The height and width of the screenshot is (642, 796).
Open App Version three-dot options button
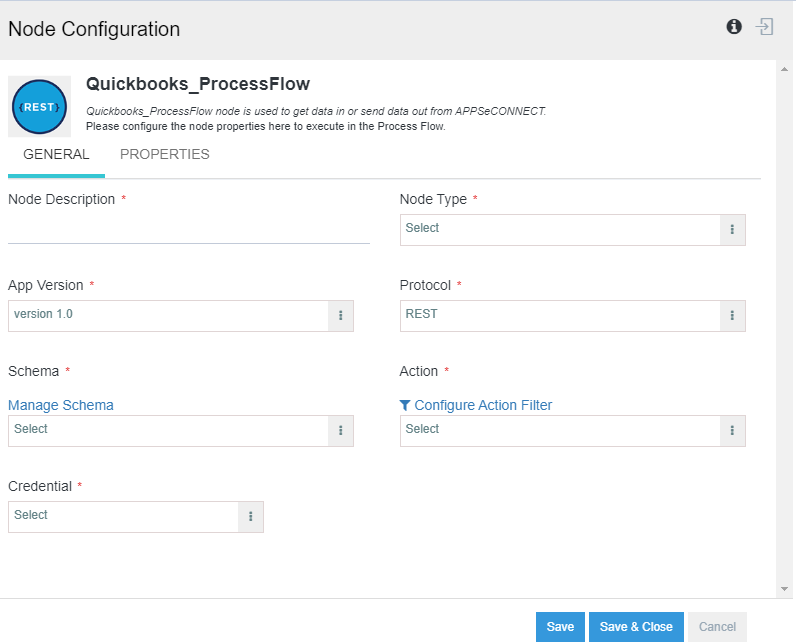[x=341, y=316]
